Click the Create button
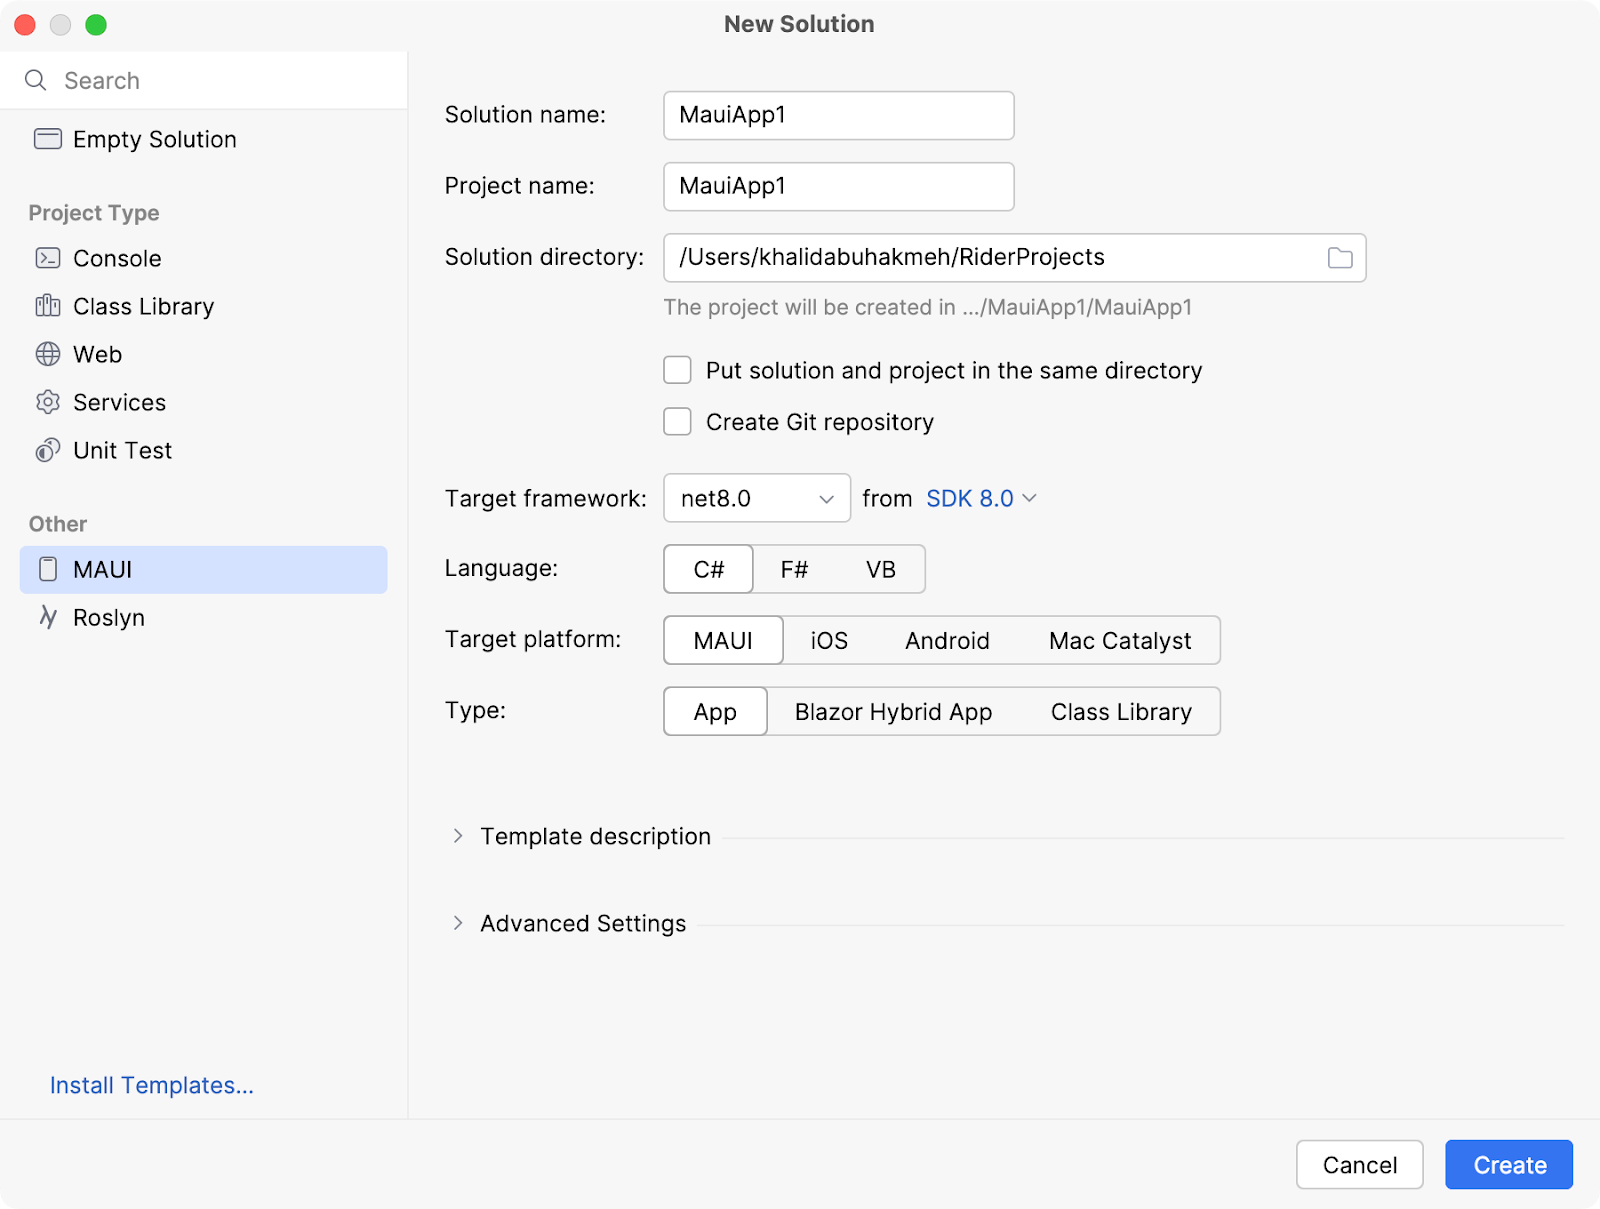1600x1209 pixels. pyautogui.click(x=1508, y=1165)
